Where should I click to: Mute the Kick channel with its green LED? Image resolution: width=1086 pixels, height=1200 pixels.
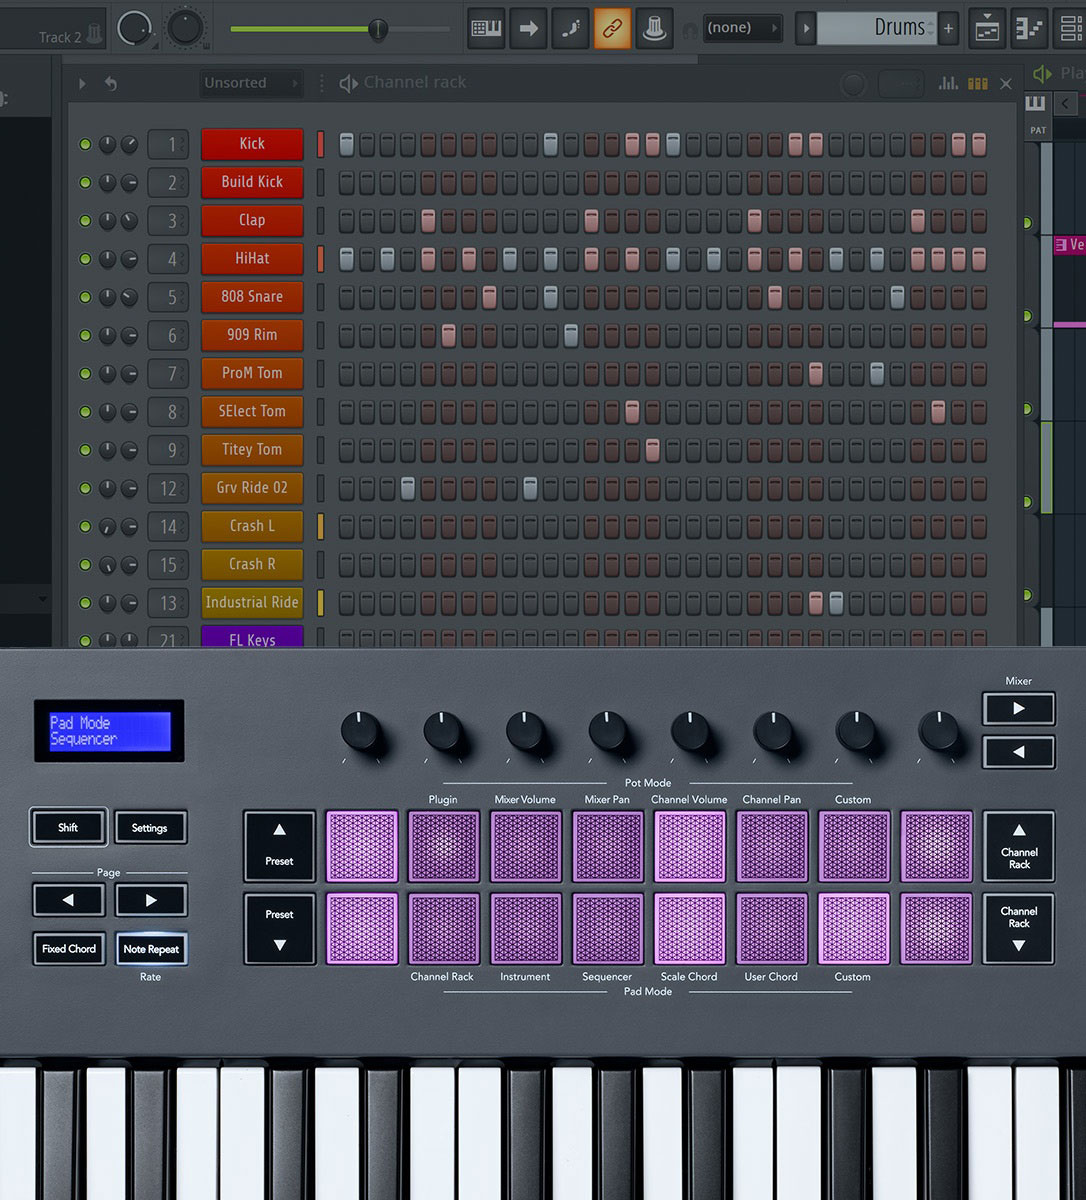pyautogui.click(x=85, y=143)
